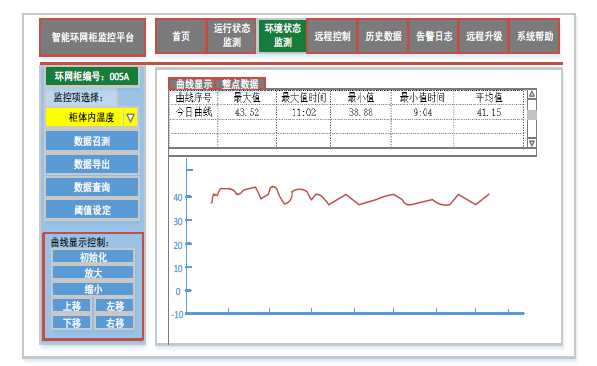Open the 远程控制 menu item
This screenshot has width=597, height=366.
point(332,37)
